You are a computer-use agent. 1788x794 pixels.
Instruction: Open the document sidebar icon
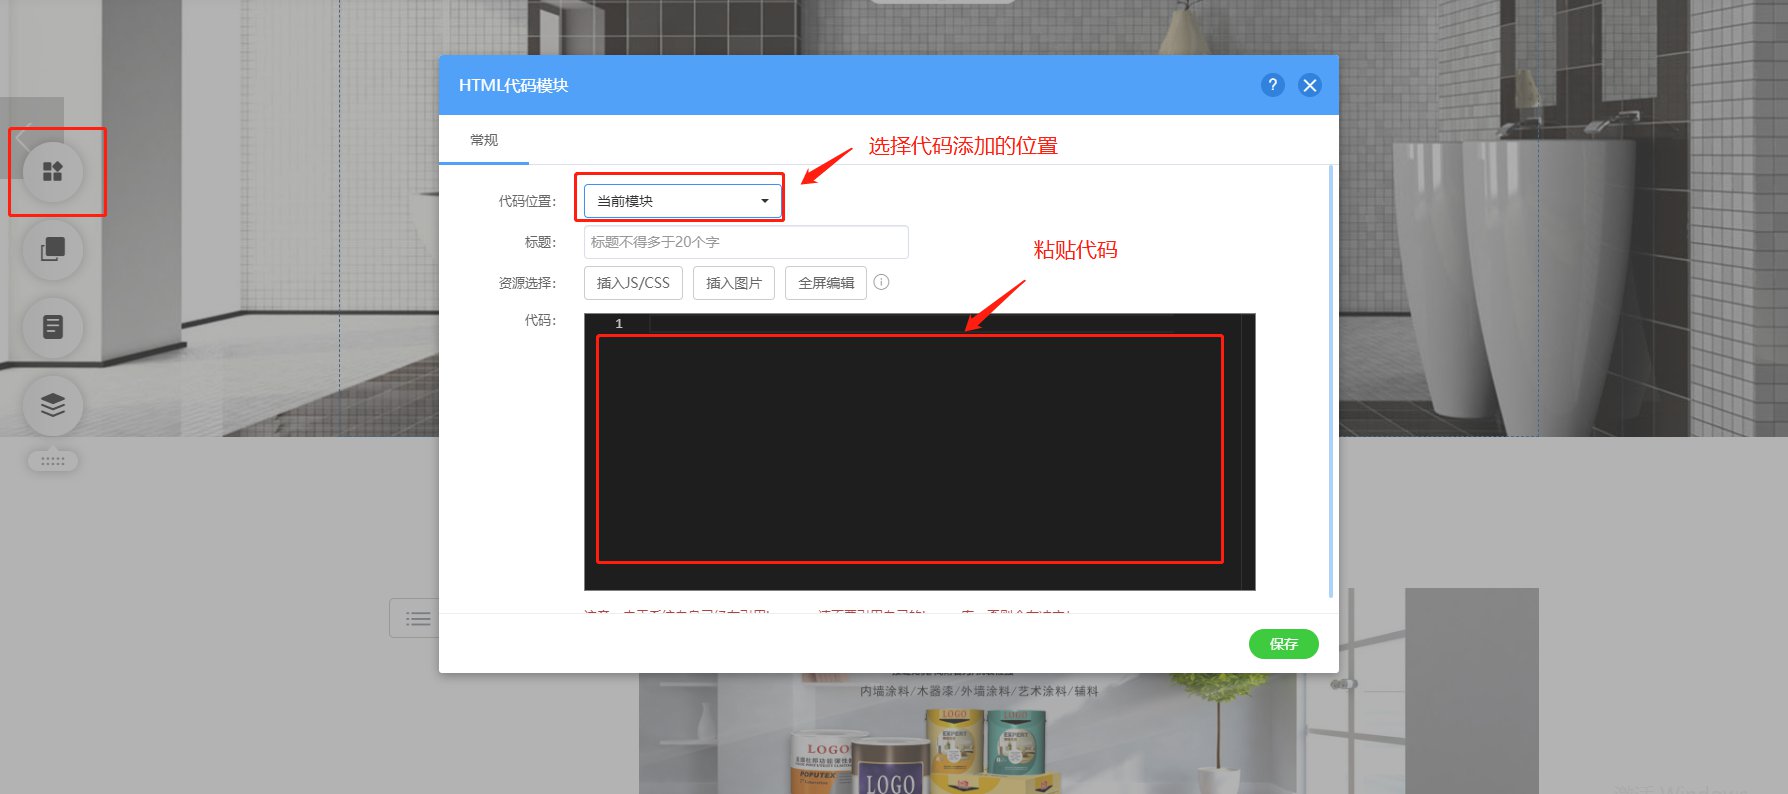53,327
